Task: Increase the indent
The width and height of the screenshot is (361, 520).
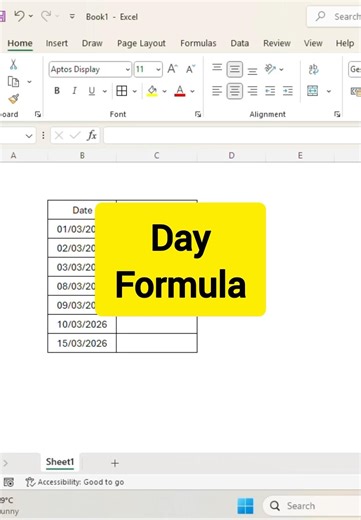Action: click(288, 91)
